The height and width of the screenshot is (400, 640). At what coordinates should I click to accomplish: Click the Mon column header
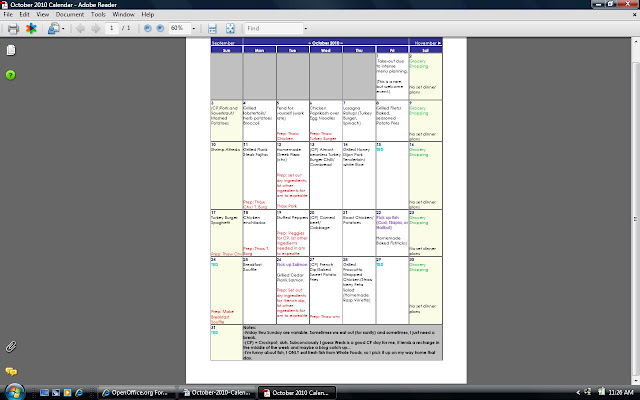(x=260, y=50)
